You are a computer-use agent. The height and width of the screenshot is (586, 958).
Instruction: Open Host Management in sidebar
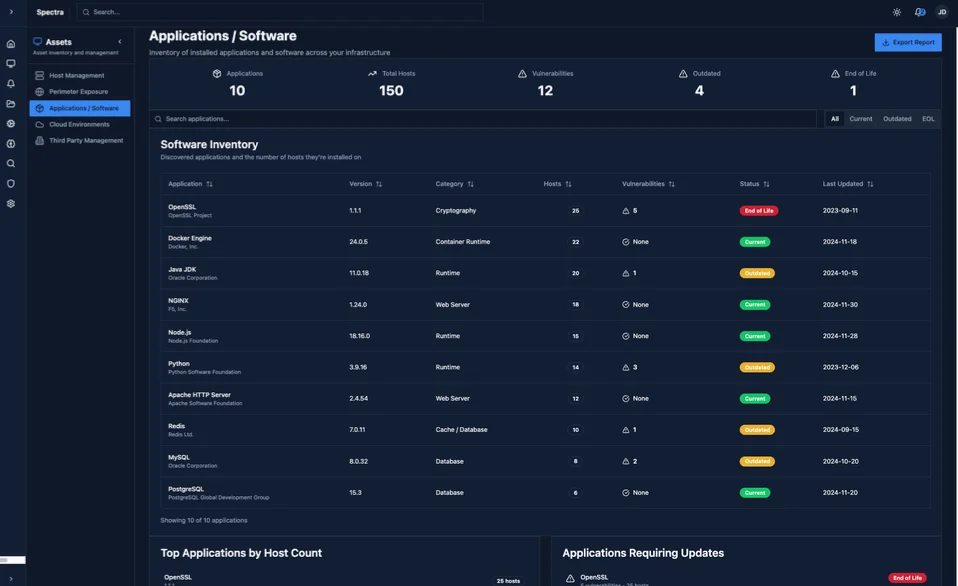[76, 76]
